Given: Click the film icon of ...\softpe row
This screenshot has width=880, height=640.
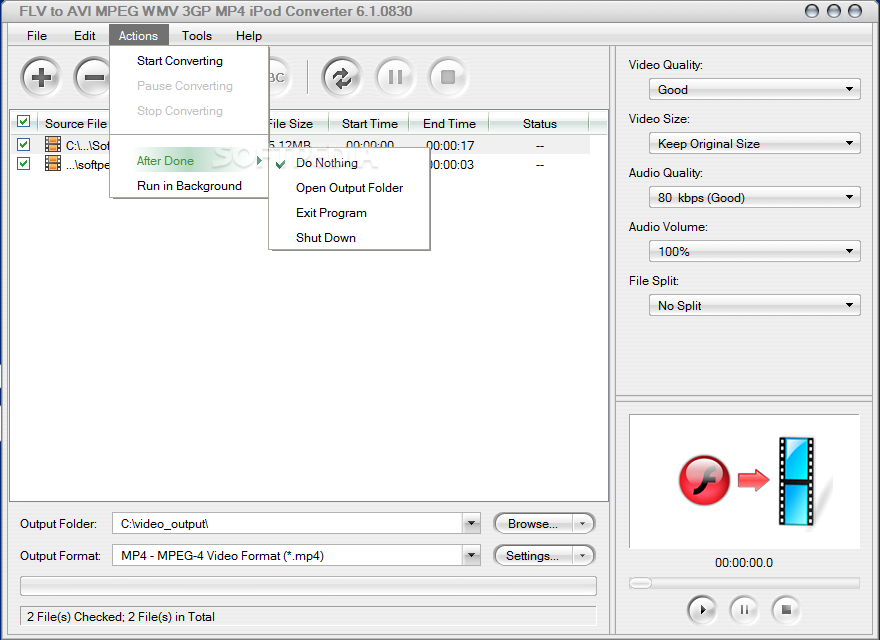Looking at the screenshot, I should (x=53, y=163).
